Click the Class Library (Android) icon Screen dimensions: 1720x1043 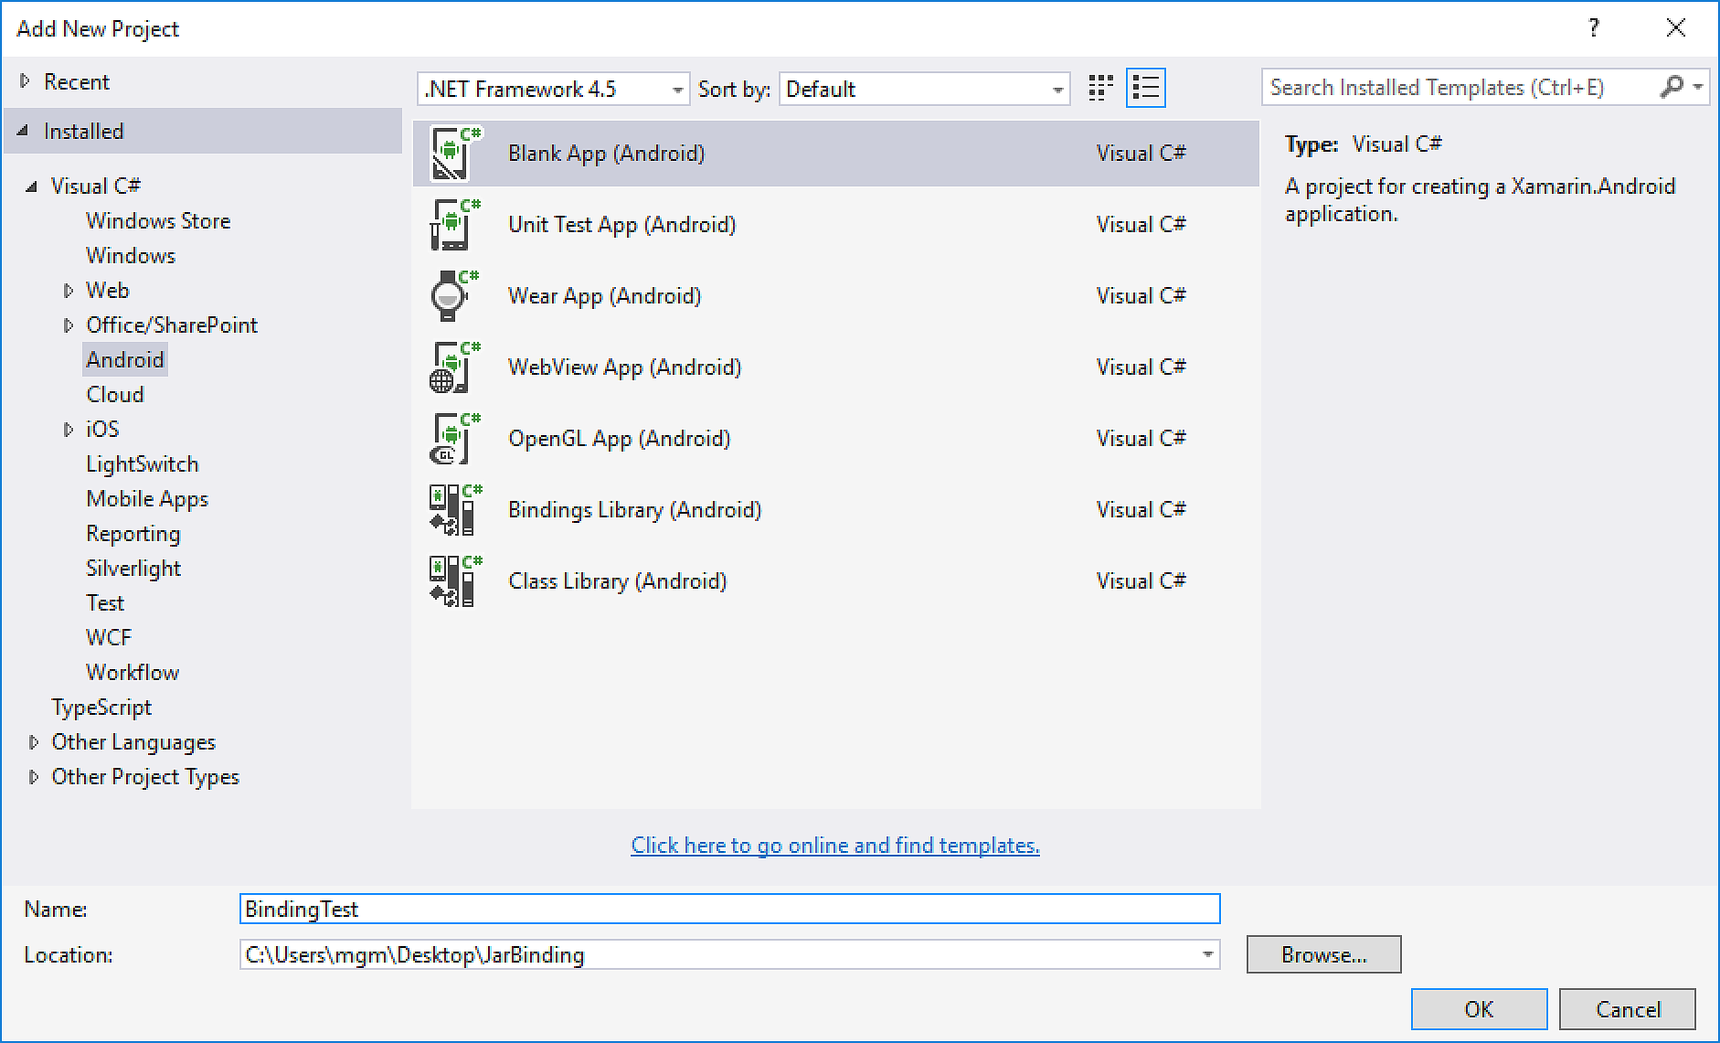point(455,581)
